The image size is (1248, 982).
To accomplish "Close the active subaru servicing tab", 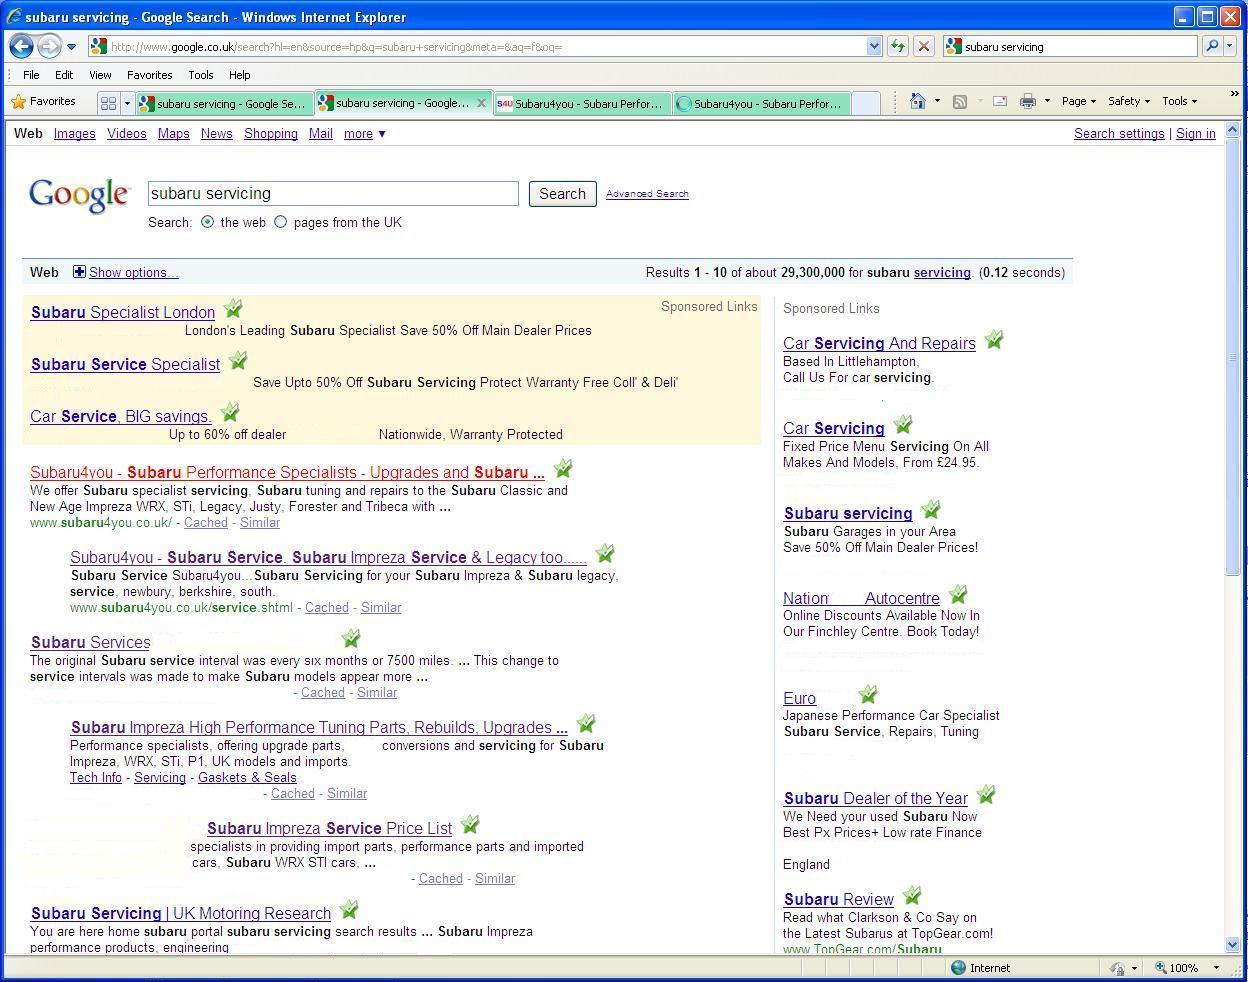I will (481, 103).
